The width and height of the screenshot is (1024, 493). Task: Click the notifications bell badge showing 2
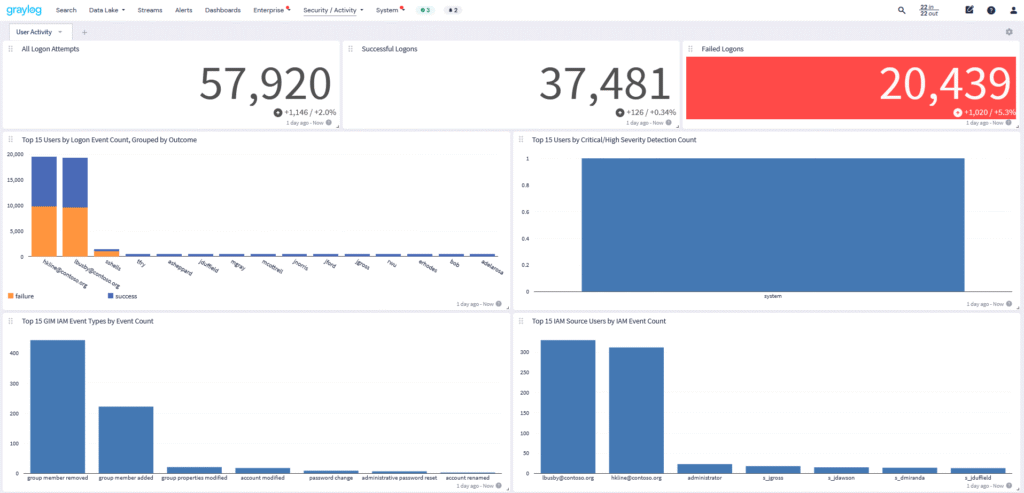coord(453,10)
